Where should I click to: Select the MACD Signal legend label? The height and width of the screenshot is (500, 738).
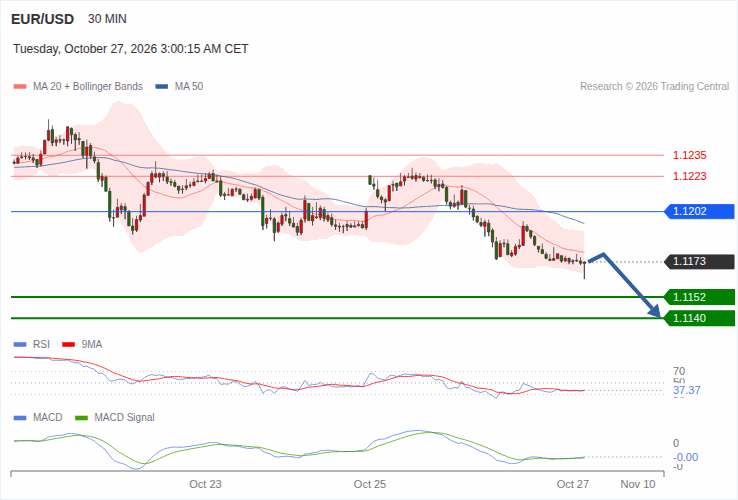coord(124,418)
